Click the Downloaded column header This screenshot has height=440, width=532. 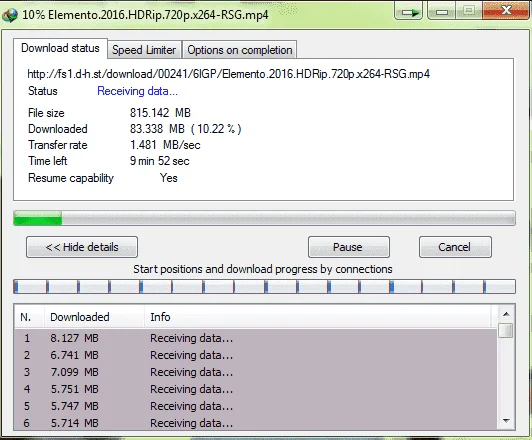[94, 317]
